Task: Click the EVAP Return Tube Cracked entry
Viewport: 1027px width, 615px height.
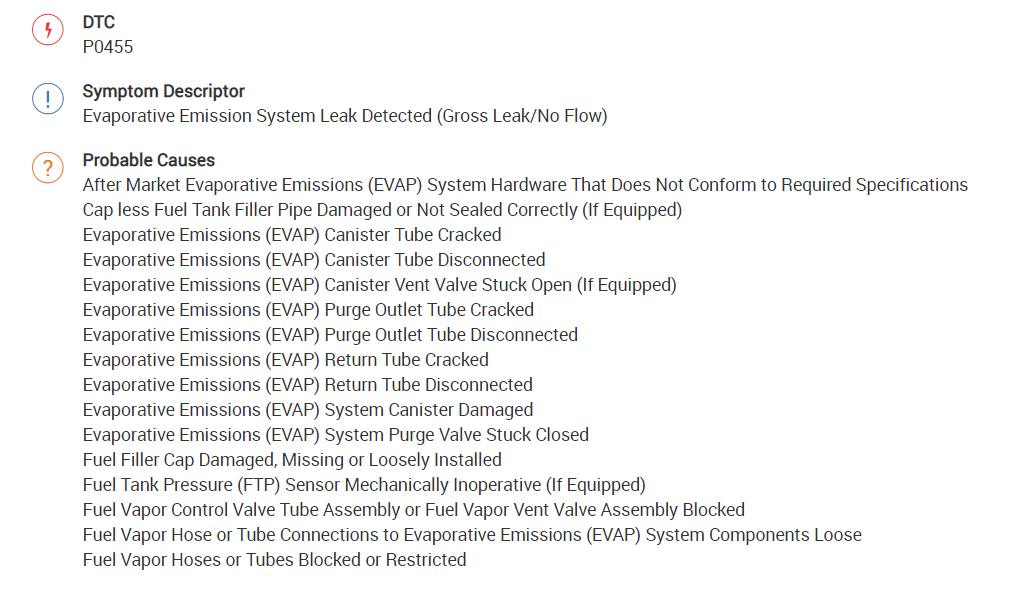Action: (x=285, y=360)
